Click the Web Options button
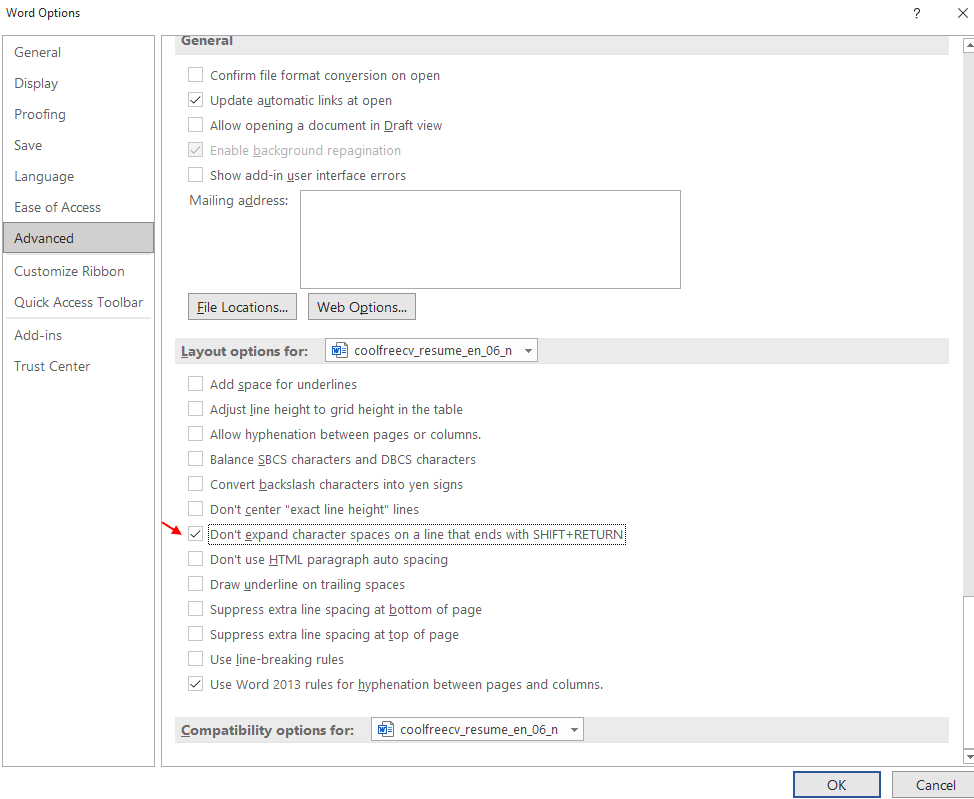The width and height of the screenshot is (974, 799). 361,306
